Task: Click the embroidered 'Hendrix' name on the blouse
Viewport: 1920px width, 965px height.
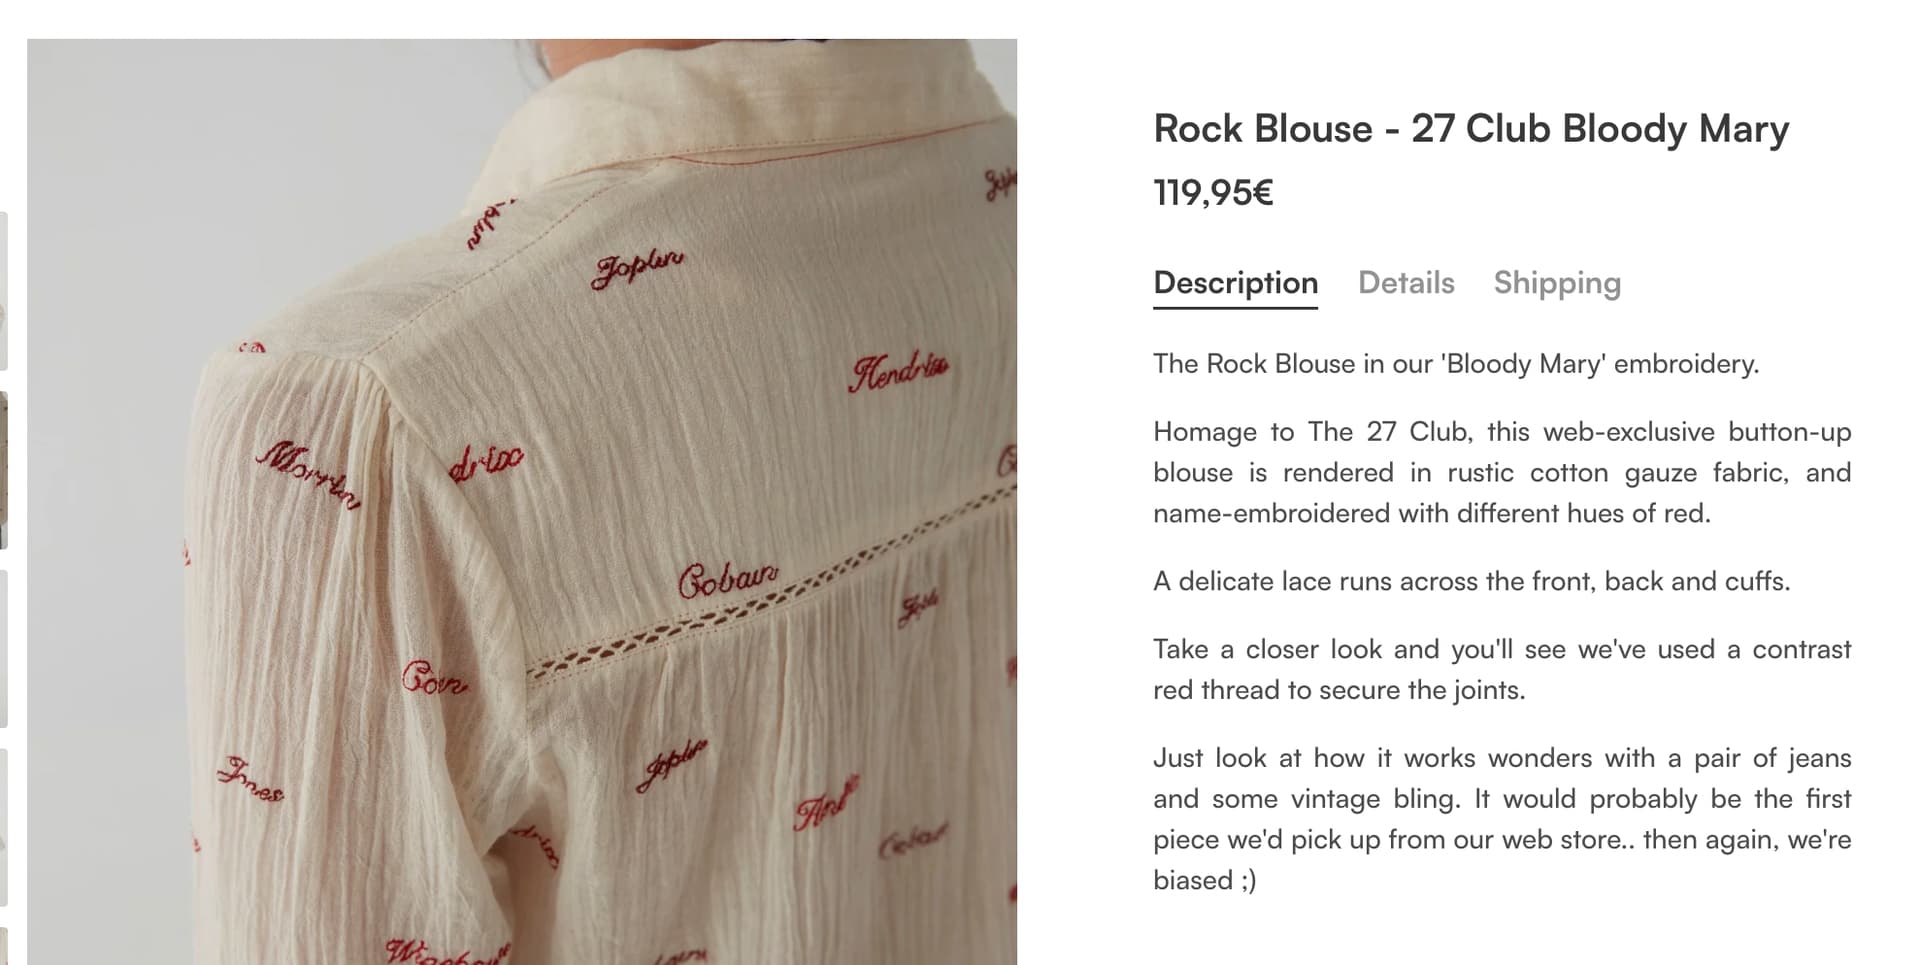Action: pos(899,371)
